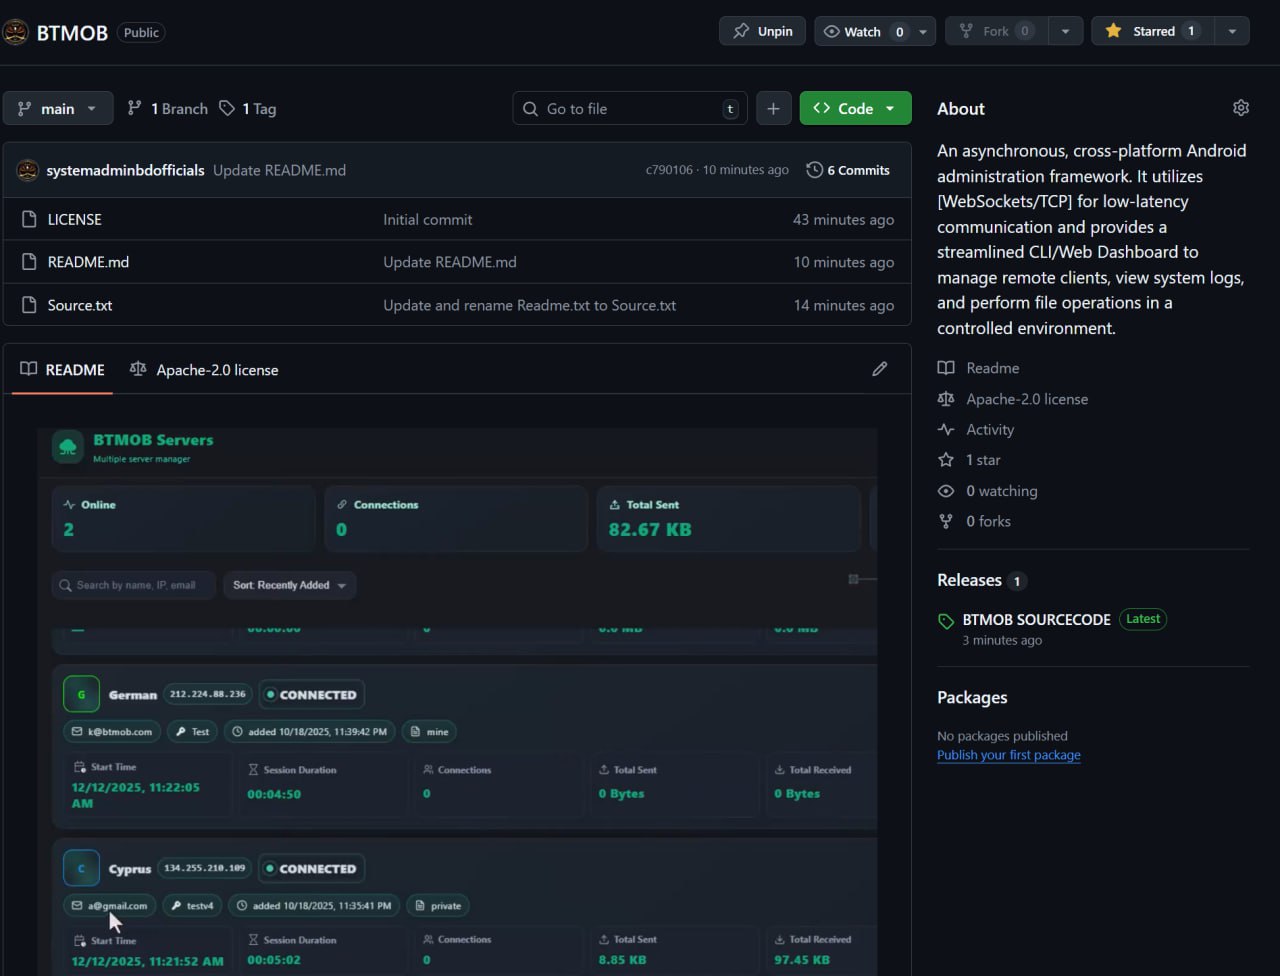Click the Activity pulse icon in sidebar
The width and height of the screenshot is (1280, 976).
(946, 429)
